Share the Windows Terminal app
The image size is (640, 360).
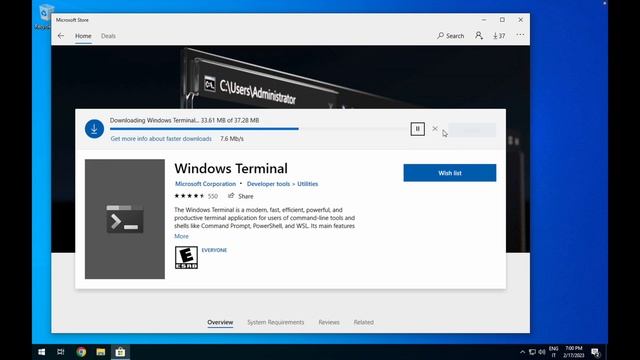(241, 196)
